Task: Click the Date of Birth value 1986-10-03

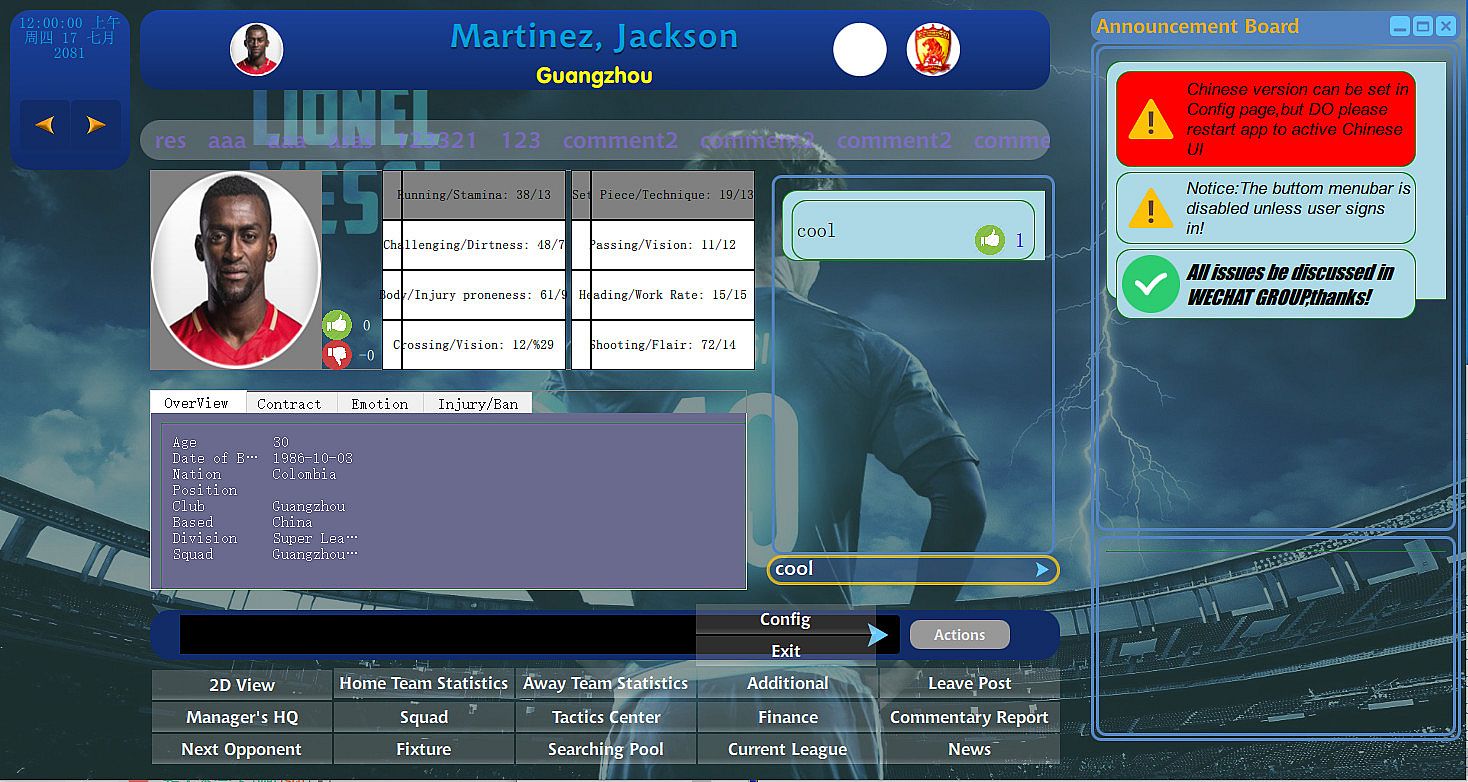Action: [x=312, y=458]
